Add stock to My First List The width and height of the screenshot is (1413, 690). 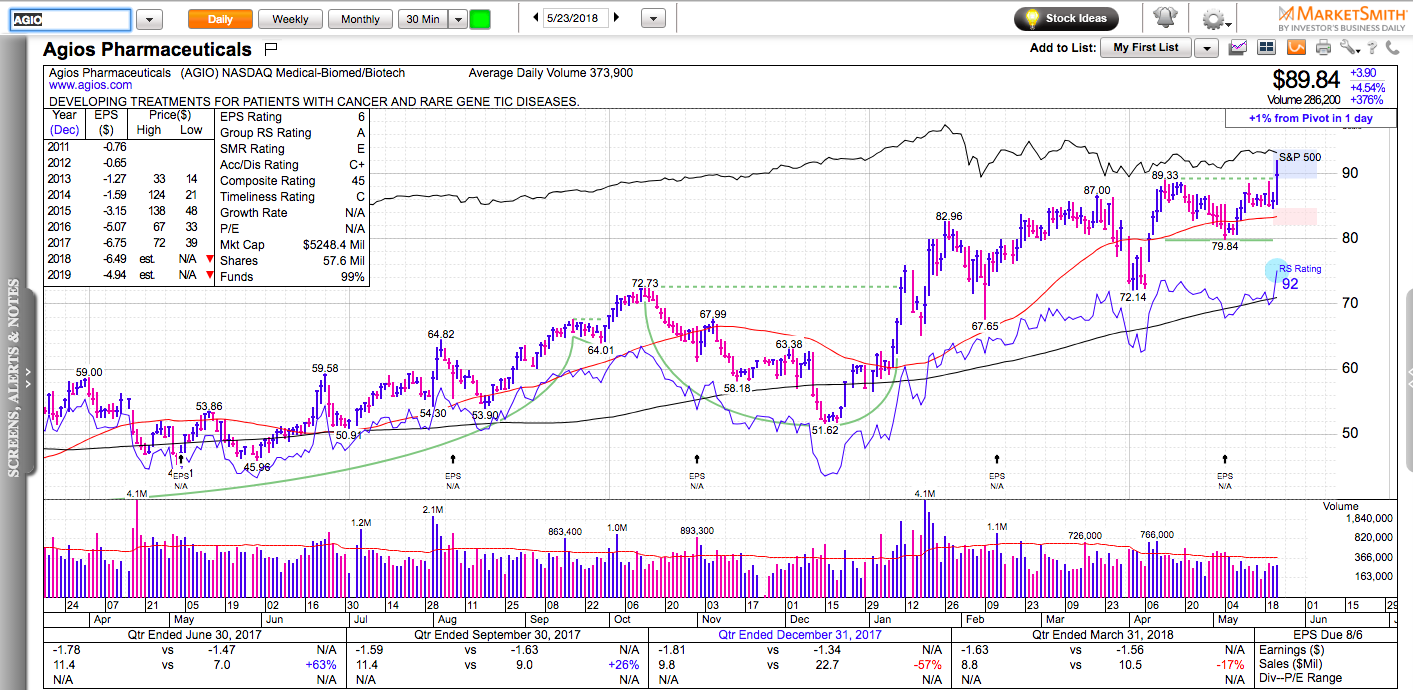tap(1146, 48)
